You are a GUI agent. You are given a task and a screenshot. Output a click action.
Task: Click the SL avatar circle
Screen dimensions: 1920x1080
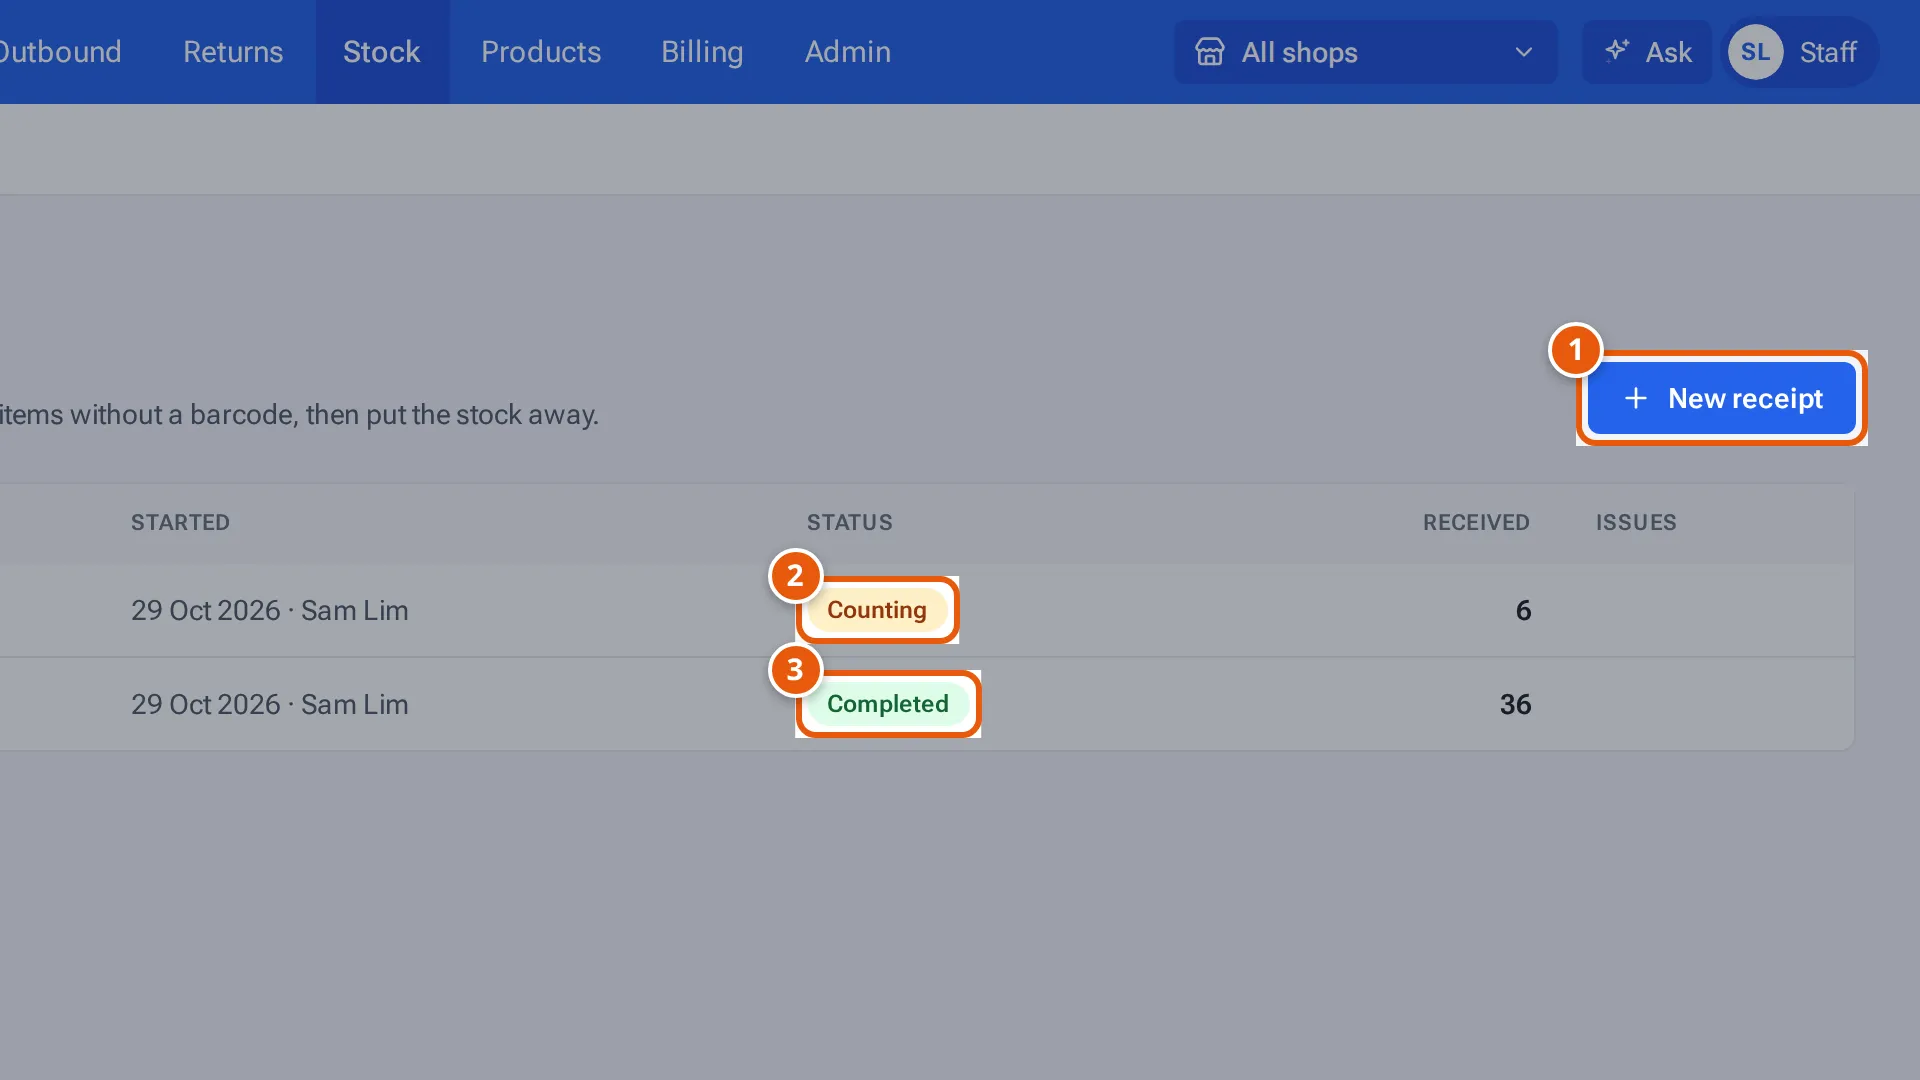(1755, 52)
